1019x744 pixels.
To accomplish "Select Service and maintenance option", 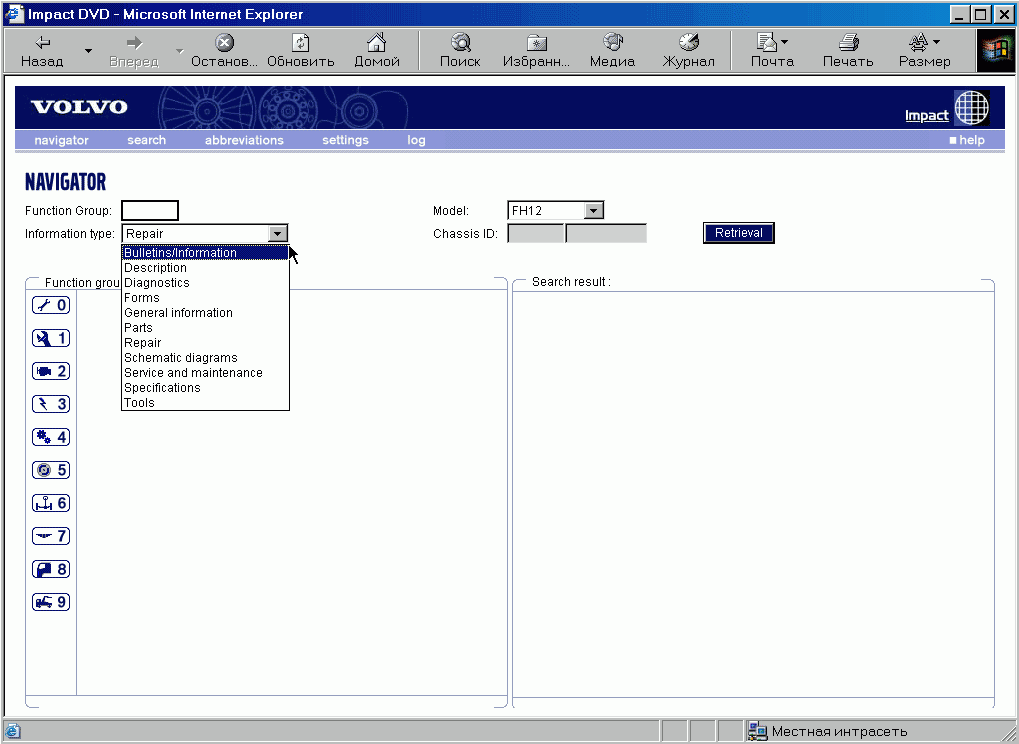I will (x=205, y=372).
